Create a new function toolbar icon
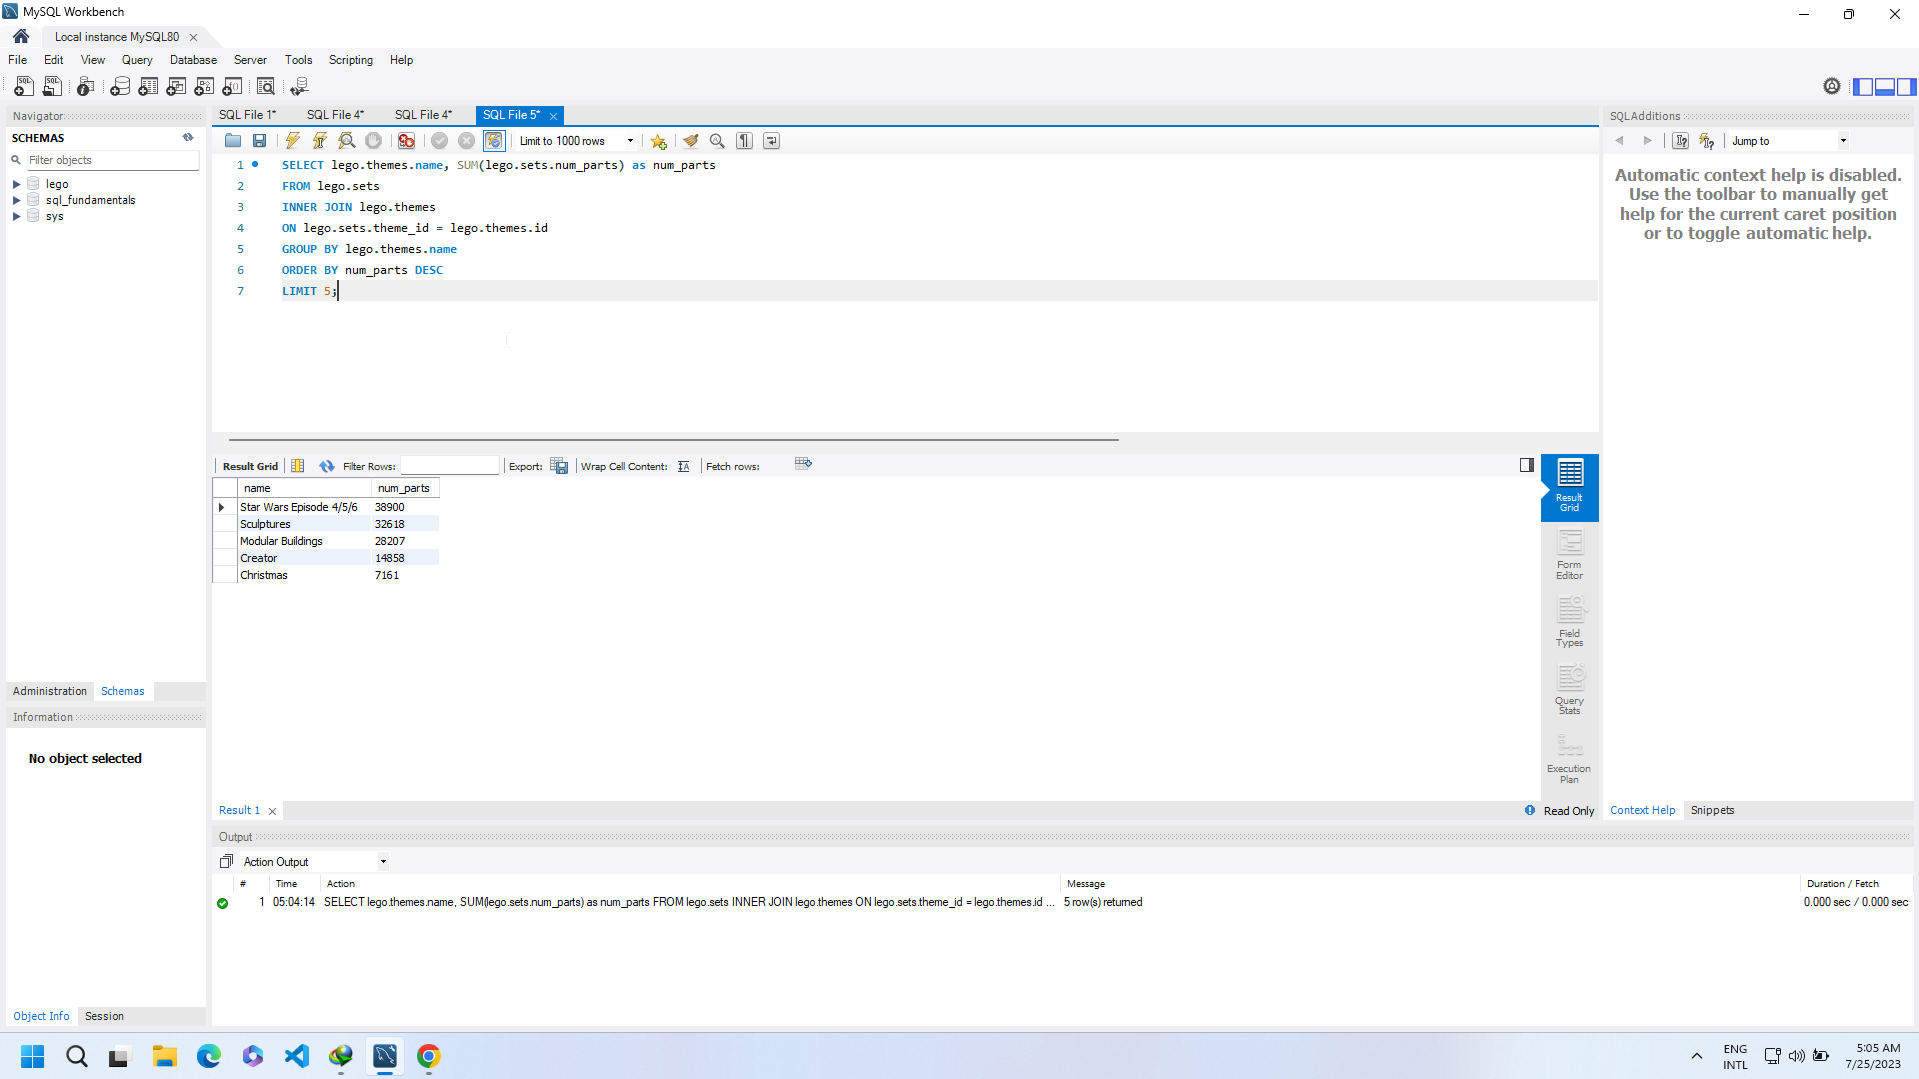Viewport: 1919px width, 1079px height. click(232, 87)
